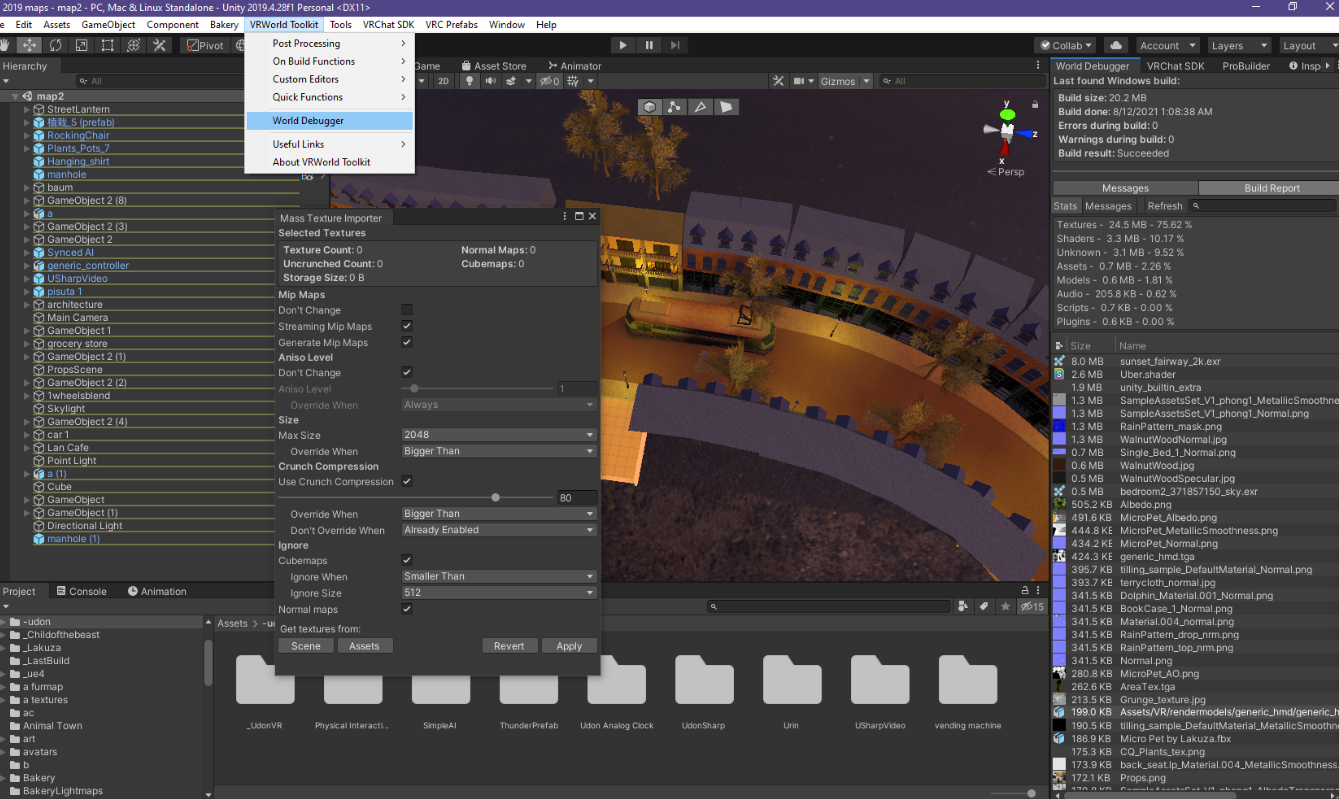Open cloud services icon next to Collab

[1116, 45]
